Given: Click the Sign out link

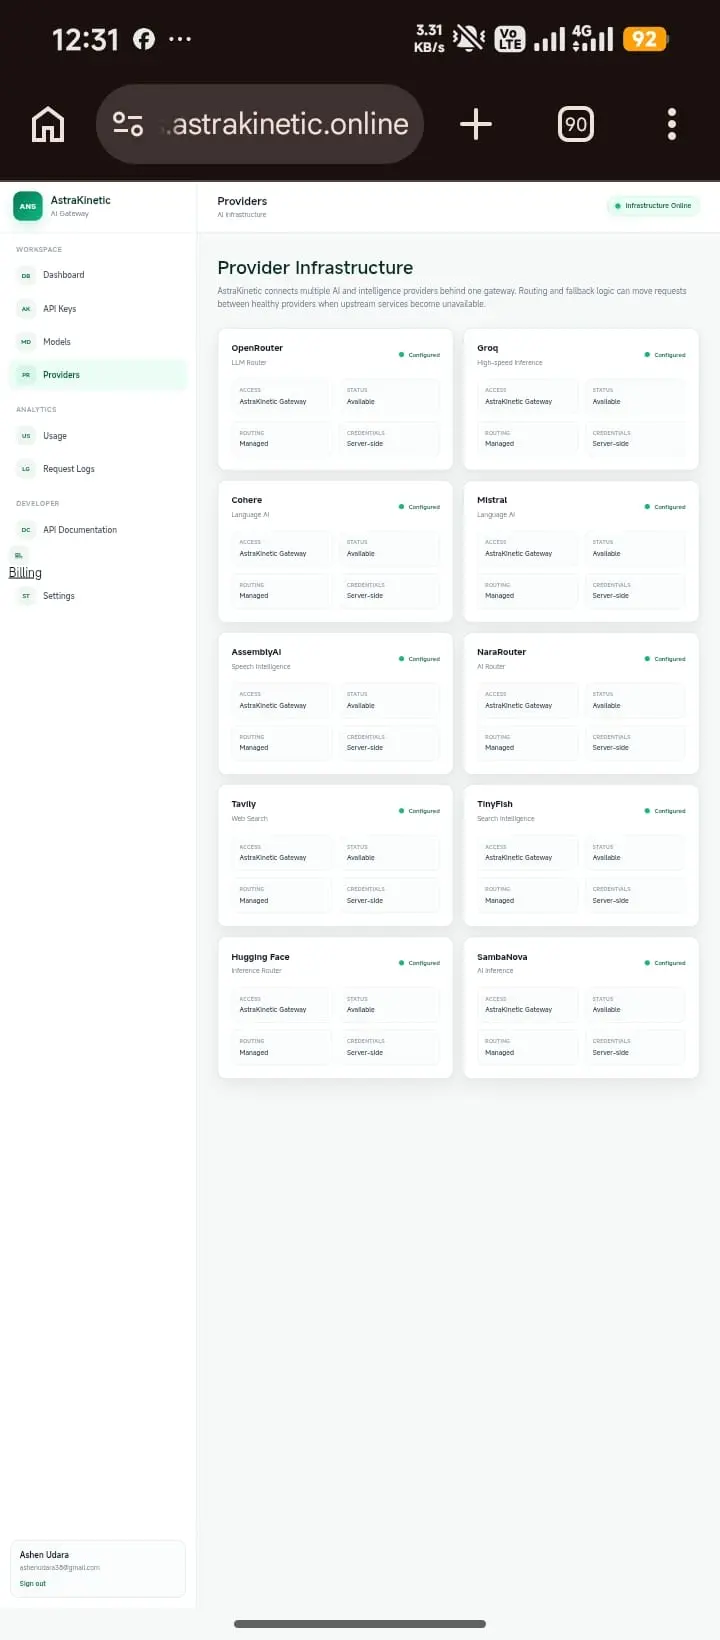Looking at the screenshot, I should tap(33, 1584).
